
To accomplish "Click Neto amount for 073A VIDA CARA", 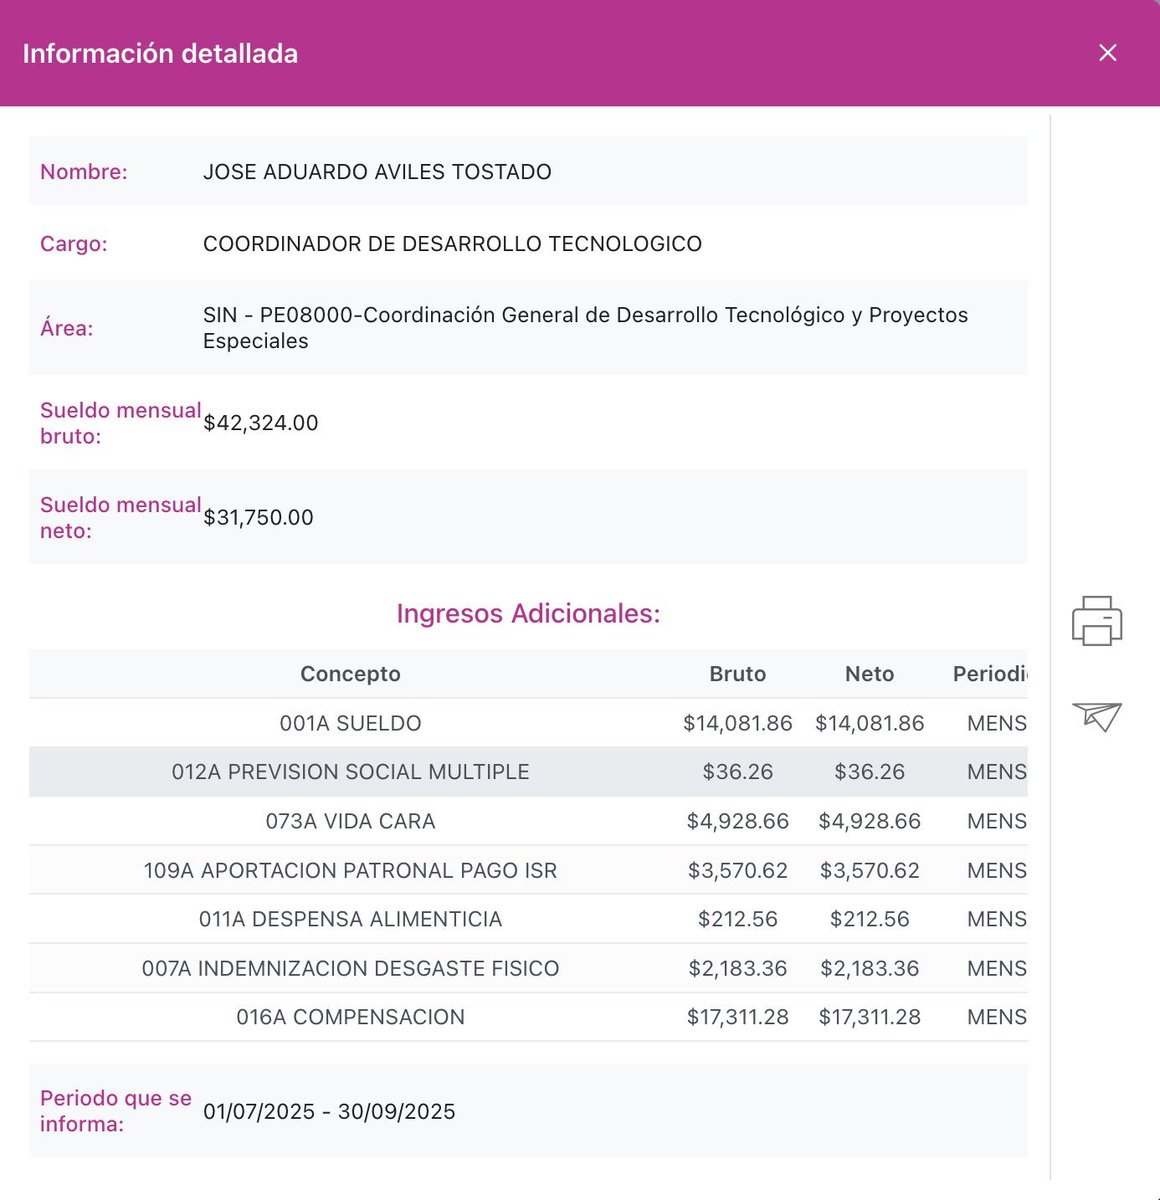I will (x=870, y=821).
